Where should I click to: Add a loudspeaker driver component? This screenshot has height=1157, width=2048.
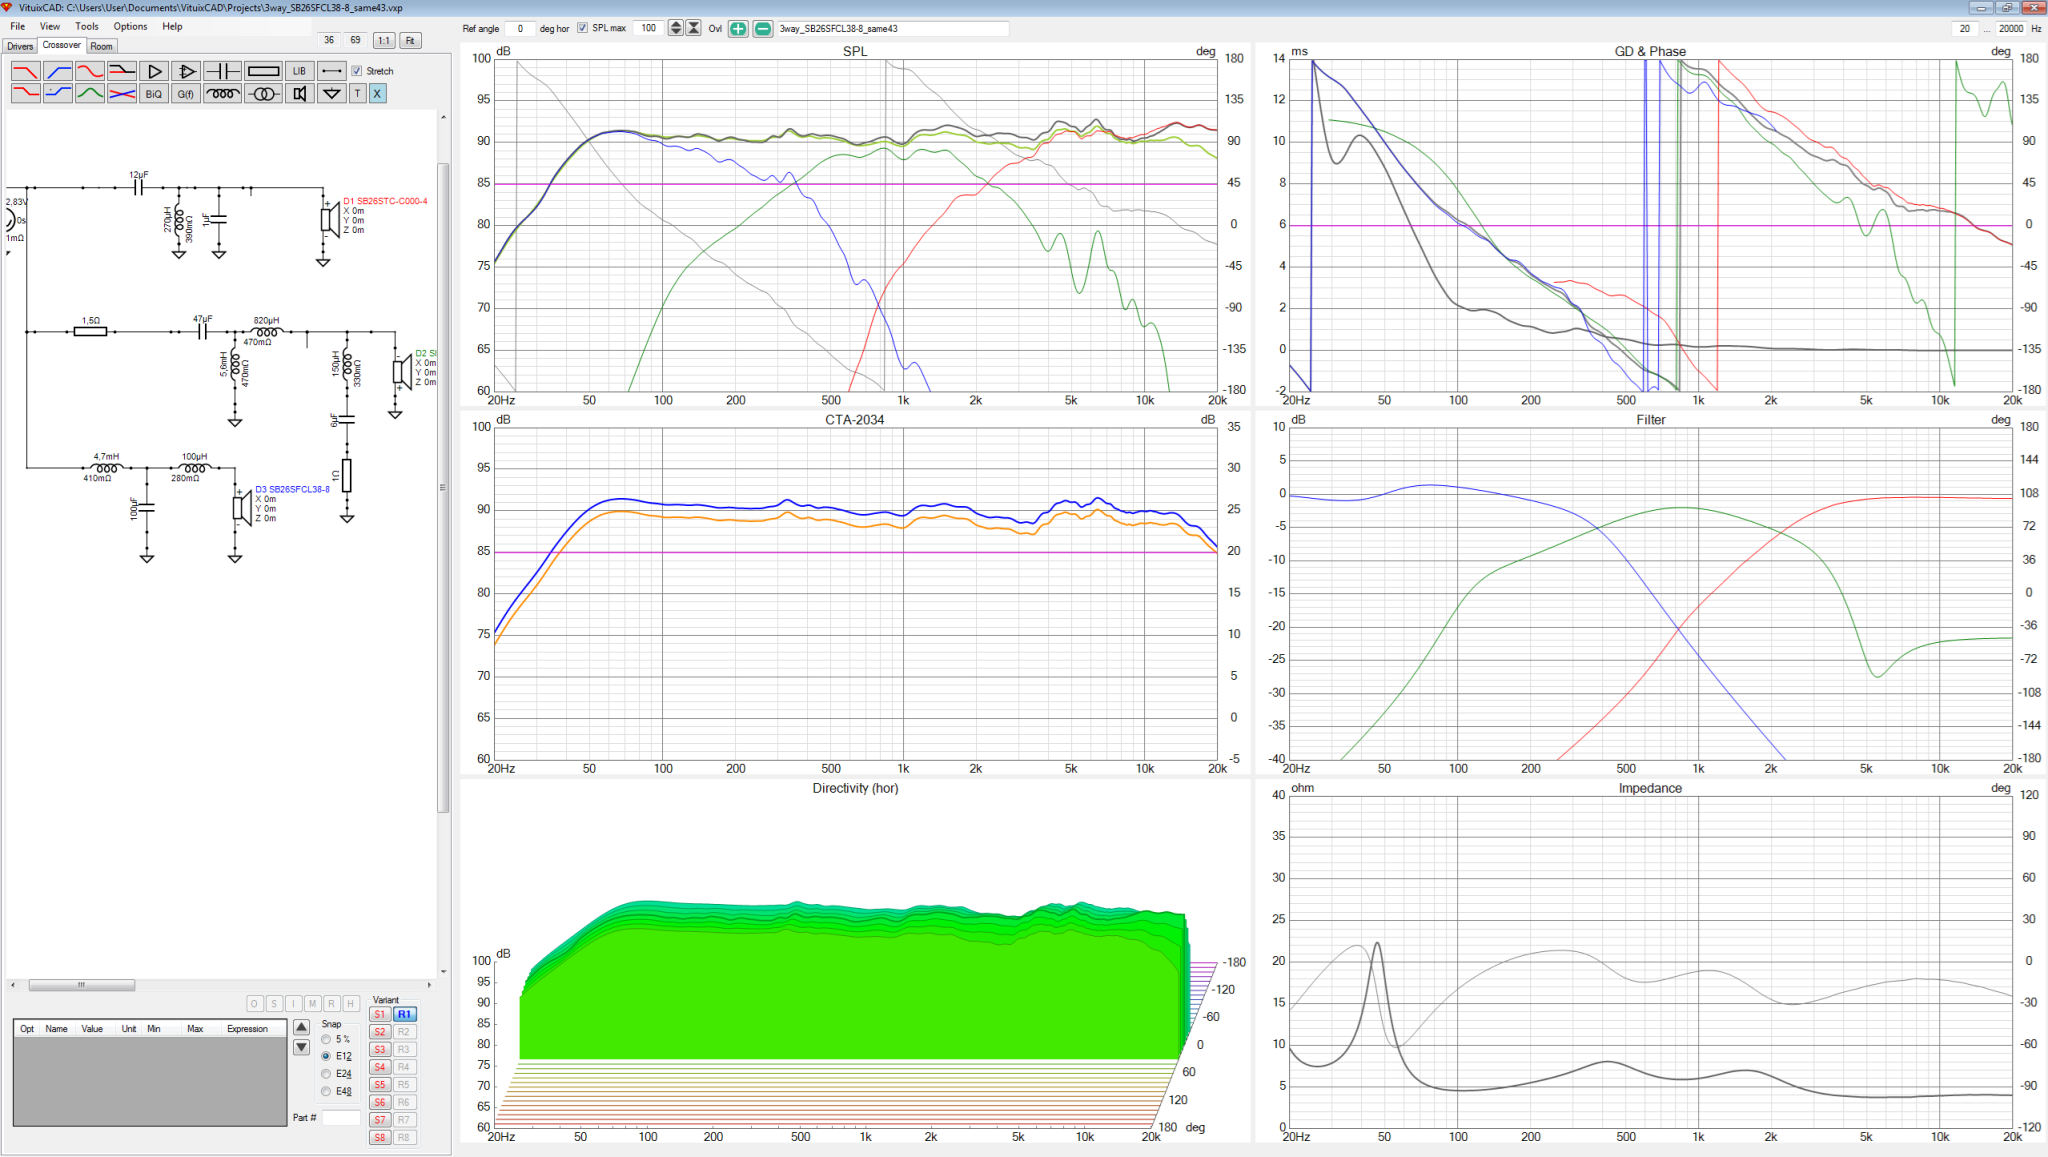(299, 93)
